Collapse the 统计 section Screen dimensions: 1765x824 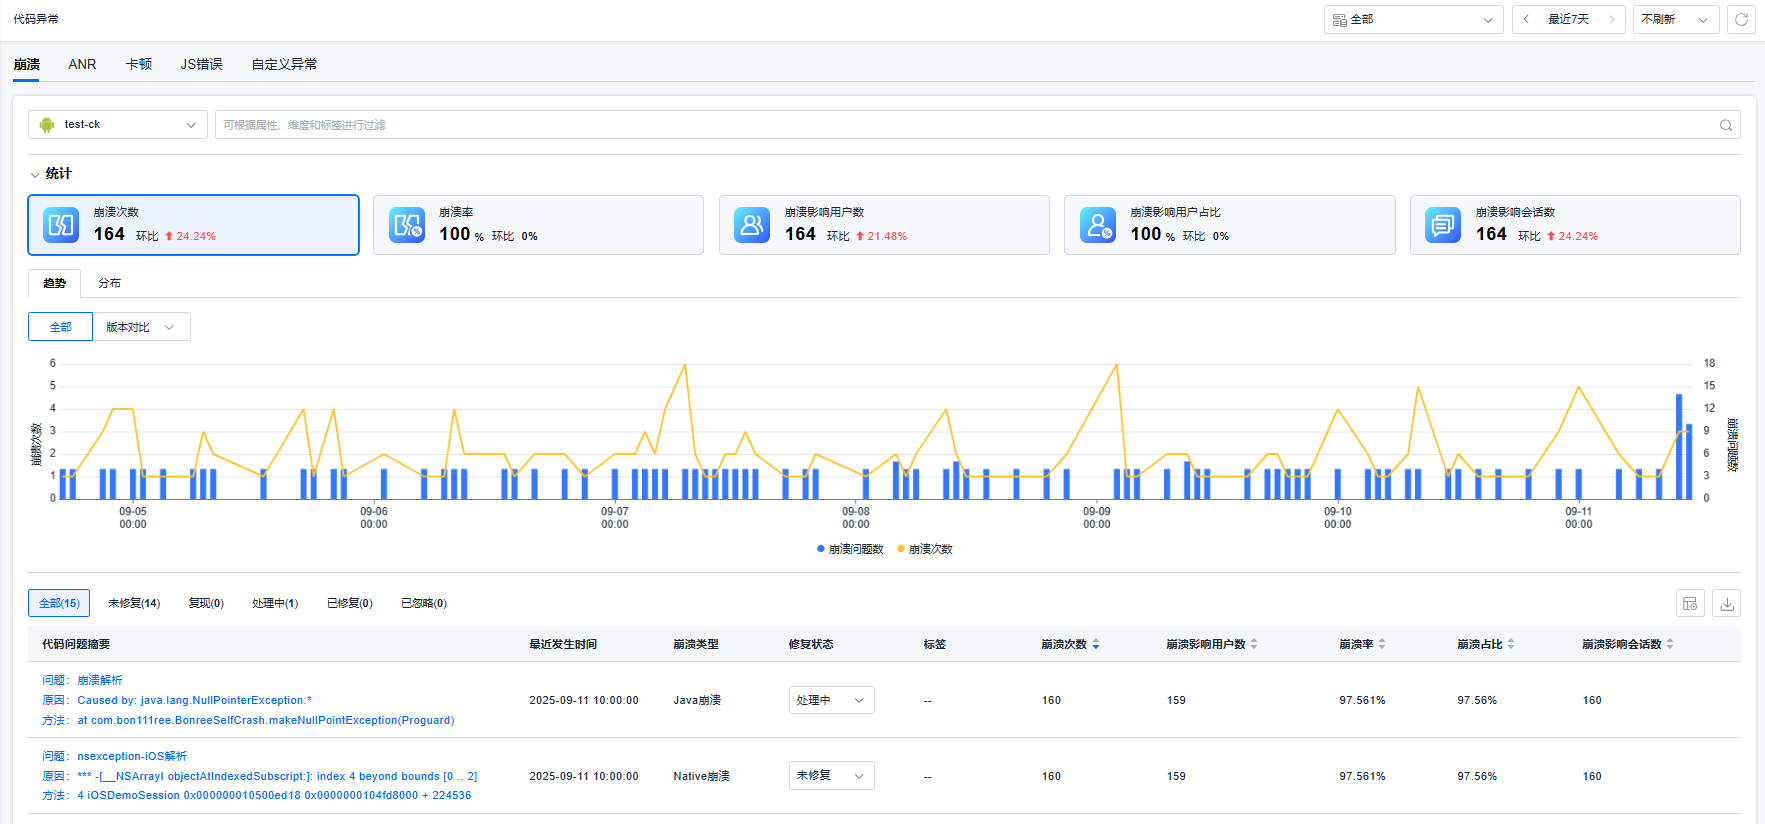[x=35, y=174]
